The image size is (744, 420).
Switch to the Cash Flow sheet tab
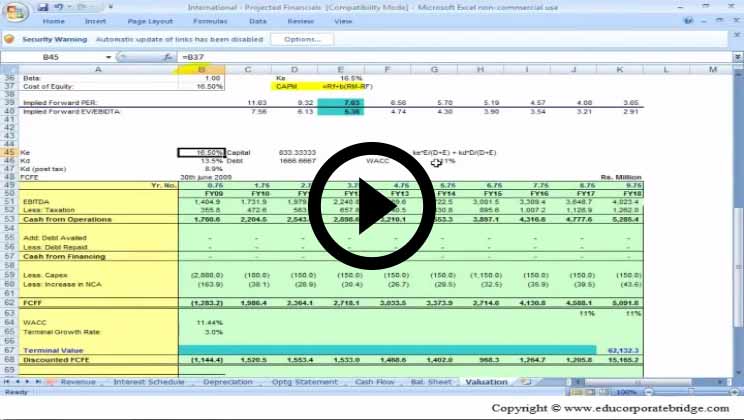(374, 382)
